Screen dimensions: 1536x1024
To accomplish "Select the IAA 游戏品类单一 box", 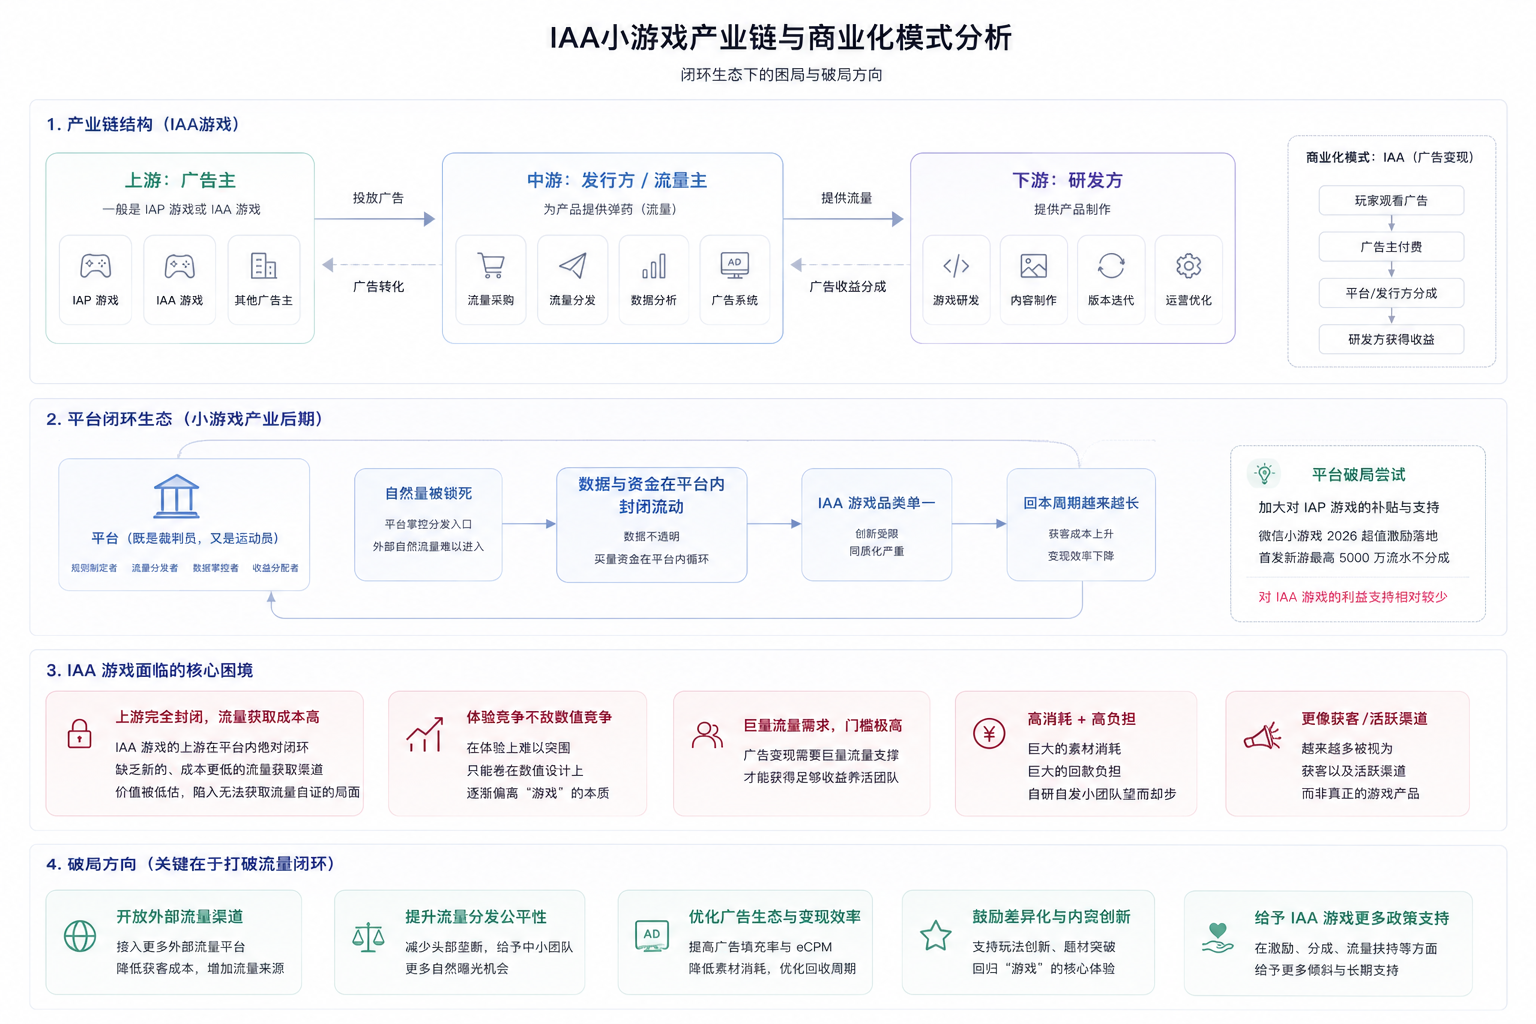I will [876, 524].
